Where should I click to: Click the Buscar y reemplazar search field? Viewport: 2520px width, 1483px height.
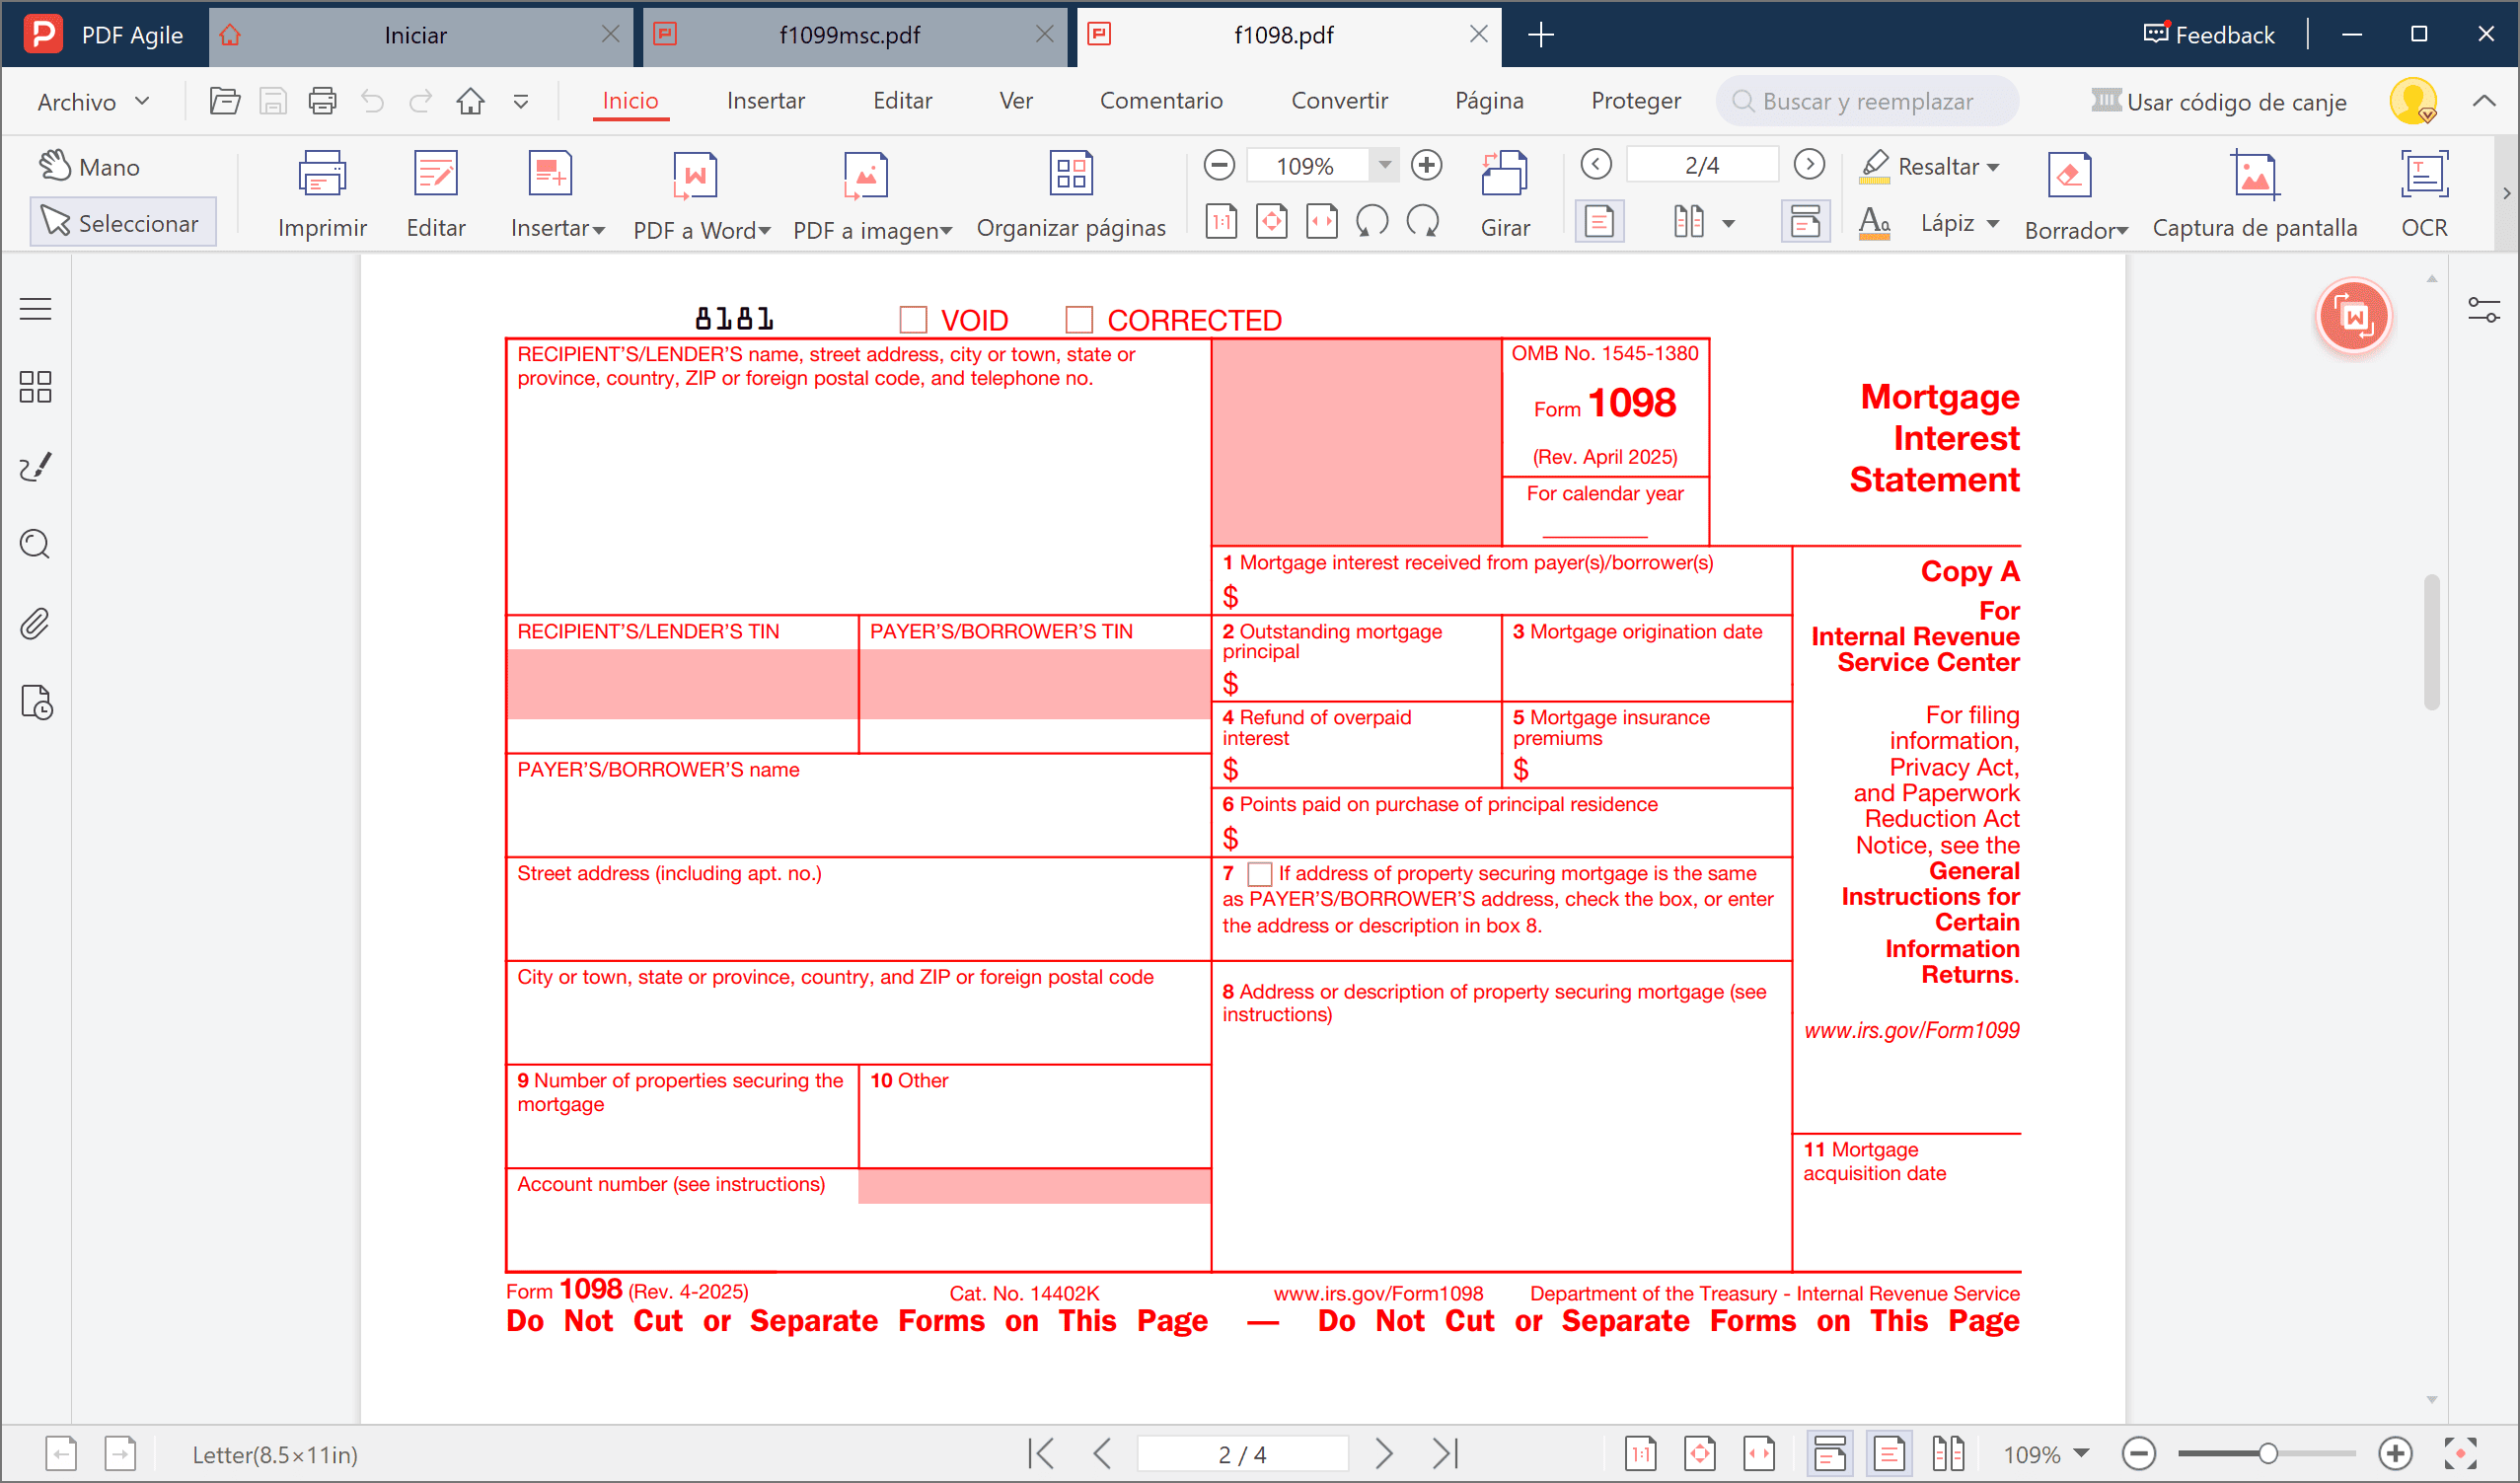click(1867, 102)
